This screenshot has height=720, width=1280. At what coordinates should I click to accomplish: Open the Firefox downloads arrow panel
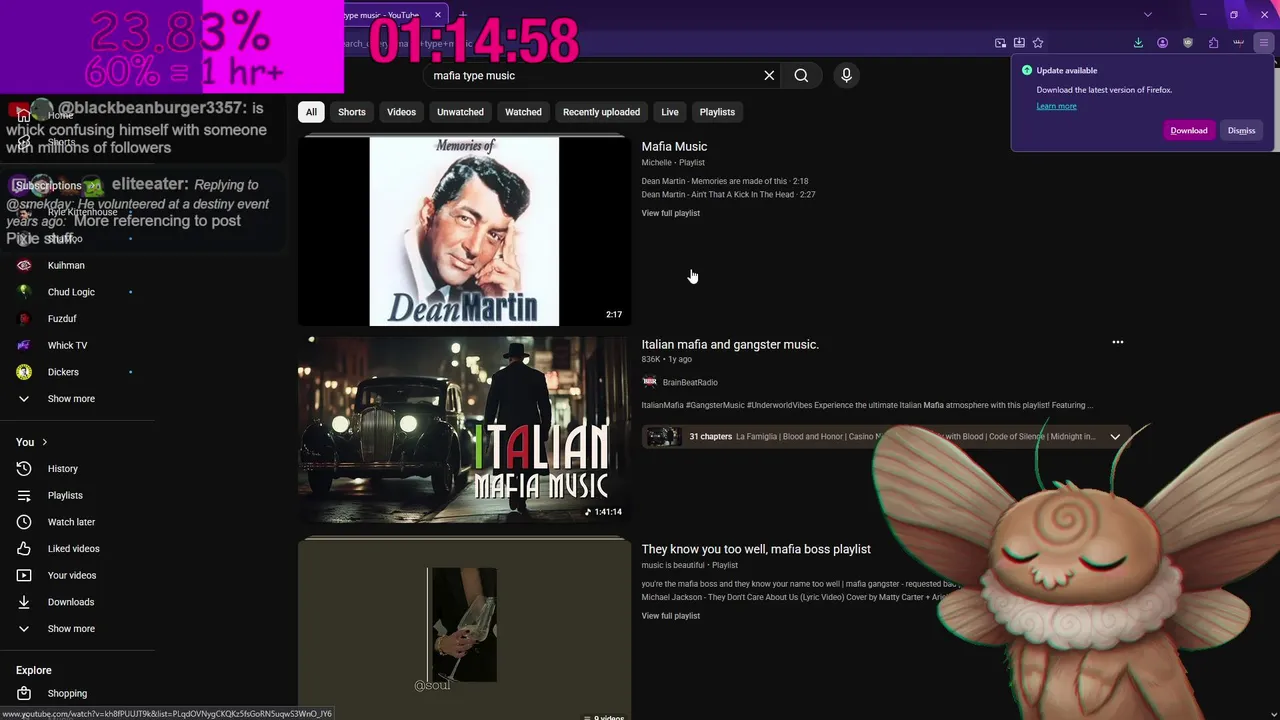(1138, 43)
